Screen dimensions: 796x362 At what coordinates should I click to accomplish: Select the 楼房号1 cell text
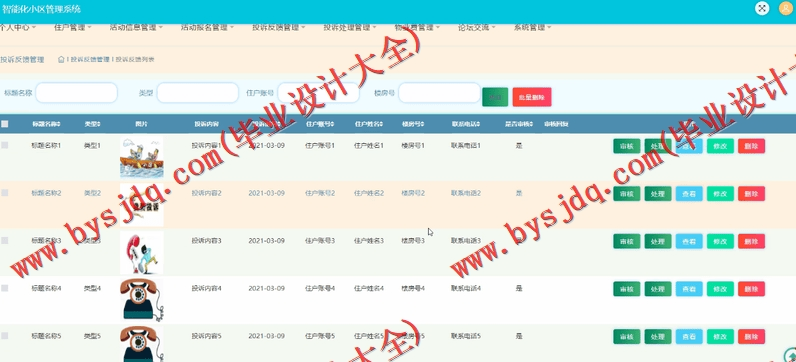(x=413, y=145)
